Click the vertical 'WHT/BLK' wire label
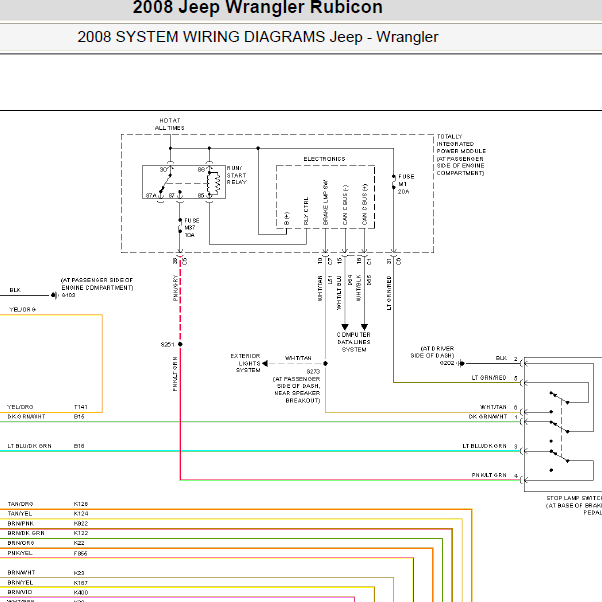The width and height of the screenshot is (602, 602). coord(359,288)
